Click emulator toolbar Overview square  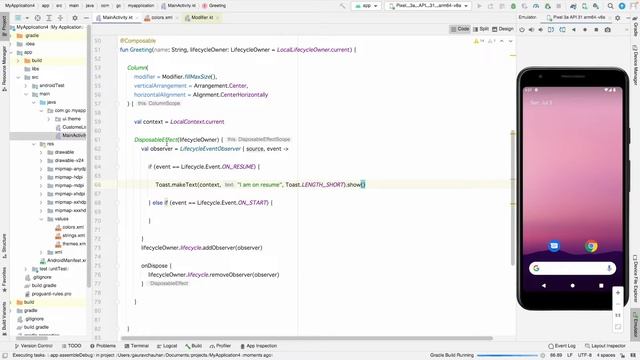coord(596,29)
